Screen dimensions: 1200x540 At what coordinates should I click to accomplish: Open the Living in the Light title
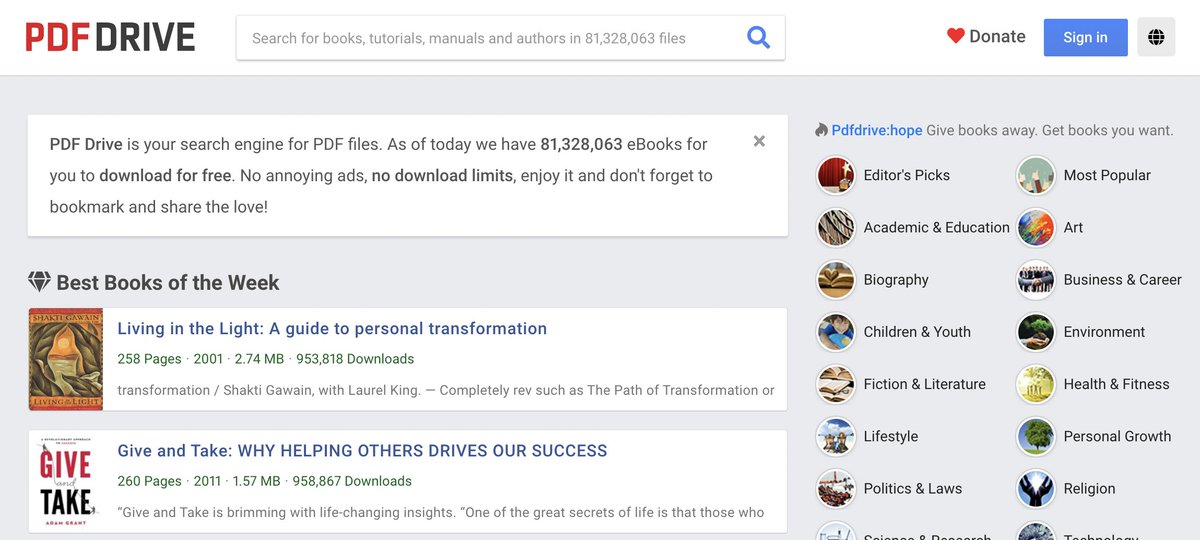click(332, 328)
